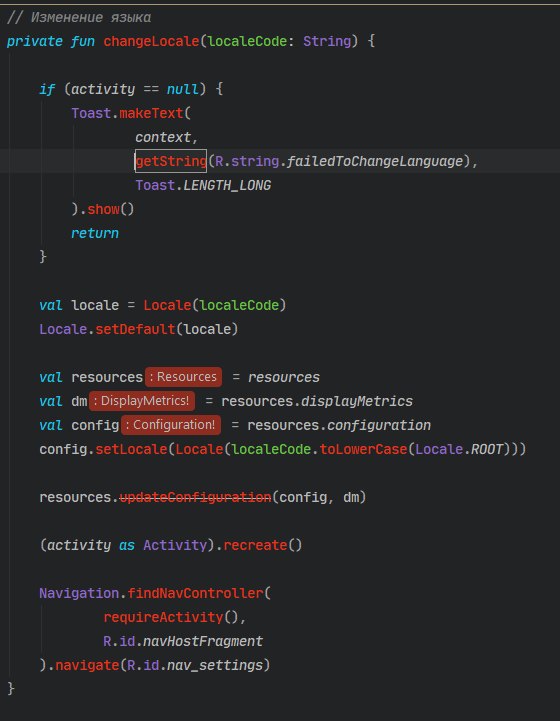Click the 'fun' keyword
The height and width of the screenshot is (721, 560).
coord(83,41)
